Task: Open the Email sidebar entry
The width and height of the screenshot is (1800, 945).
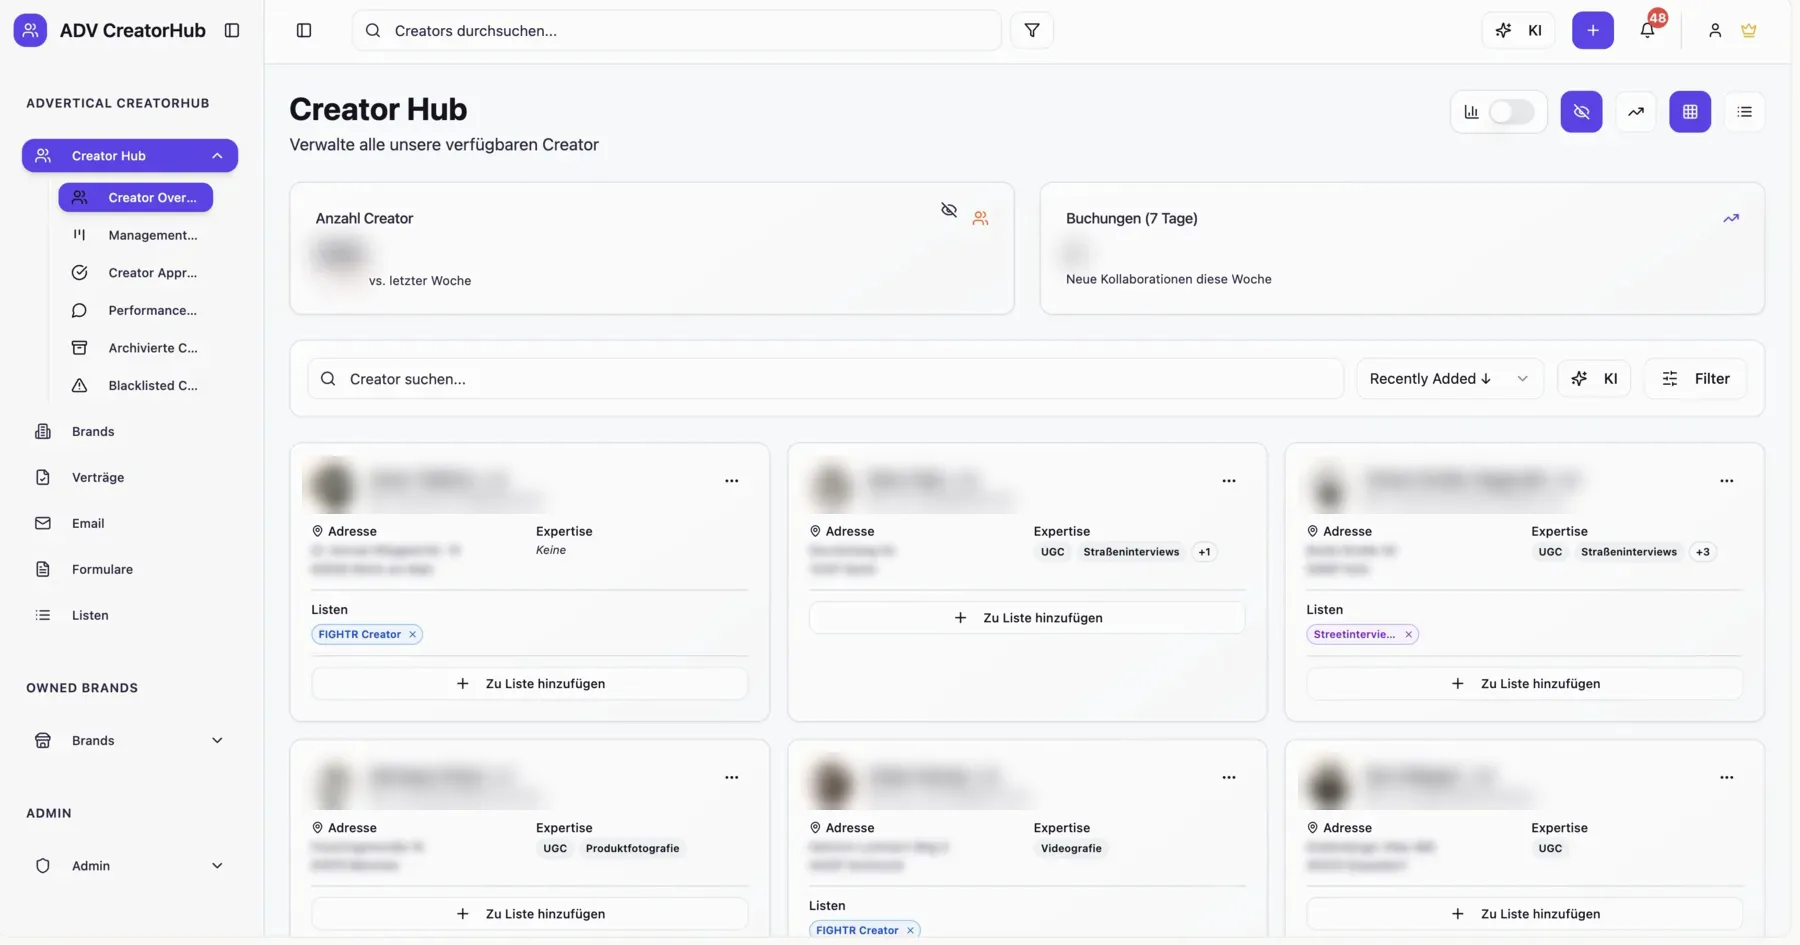Action: 130,523
